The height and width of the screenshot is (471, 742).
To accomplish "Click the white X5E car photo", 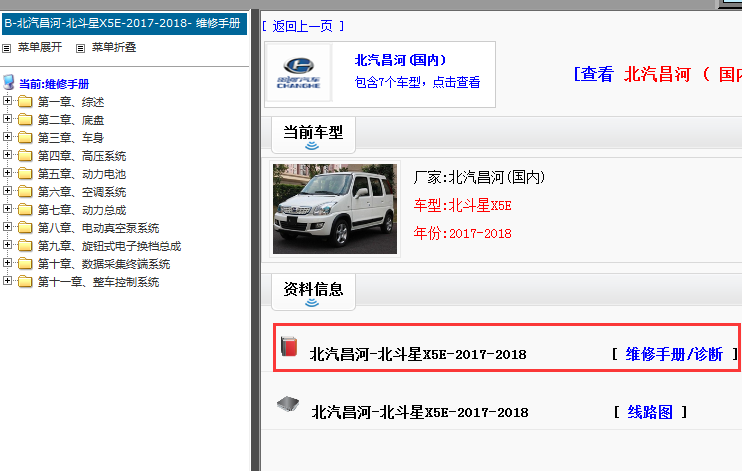I will click(x=335, y=209).
